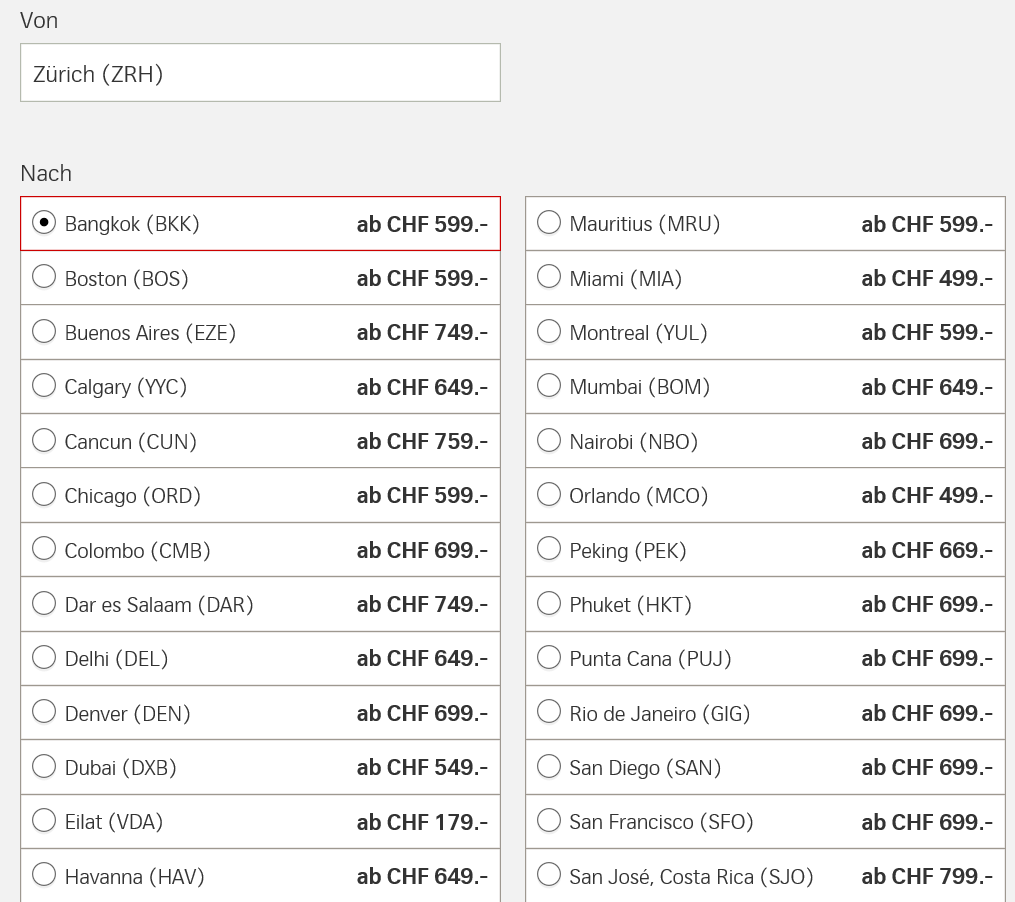The width and height of the screenshot is (1015, 902).
Task: Choose Chicago (ORD) destination option
Action: pos(44,495)
